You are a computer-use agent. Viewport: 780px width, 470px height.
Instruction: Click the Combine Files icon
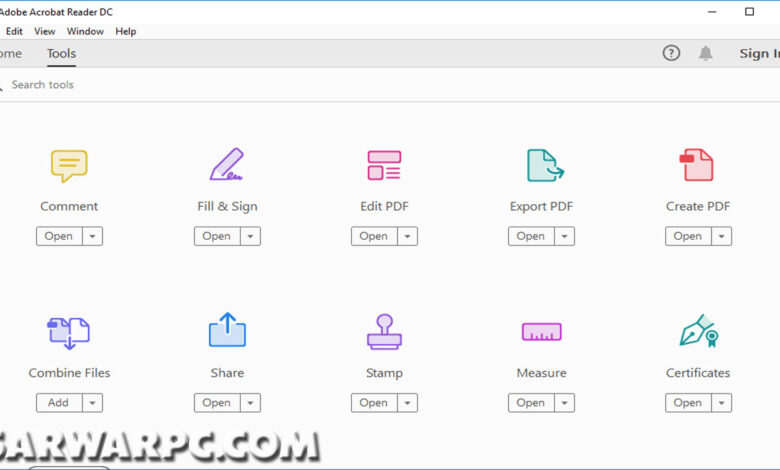pos(69,333)
